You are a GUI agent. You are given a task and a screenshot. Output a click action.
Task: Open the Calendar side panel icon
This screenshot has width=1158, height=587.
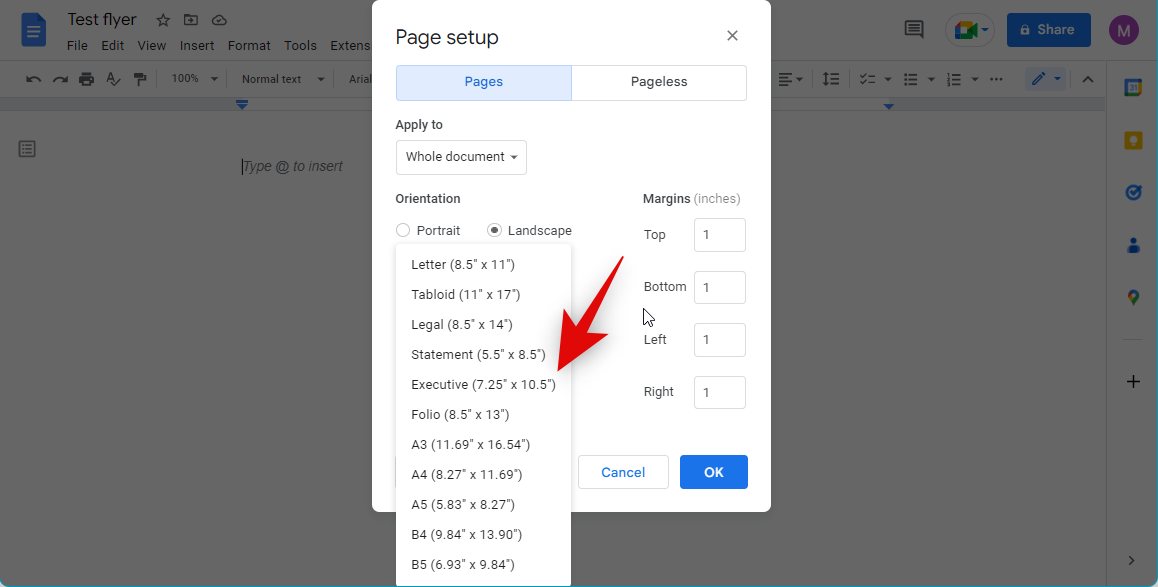click(1133, 88)
